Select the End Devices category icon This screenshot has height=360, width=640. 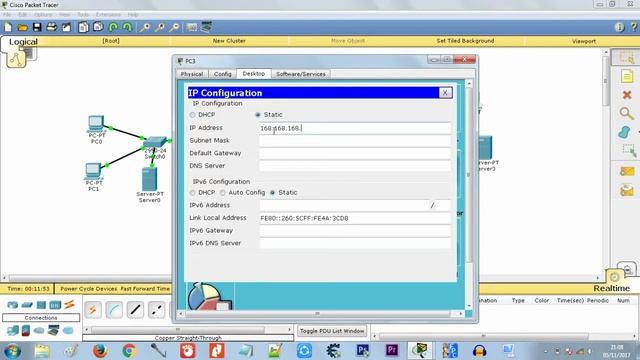tap(13, 330)
